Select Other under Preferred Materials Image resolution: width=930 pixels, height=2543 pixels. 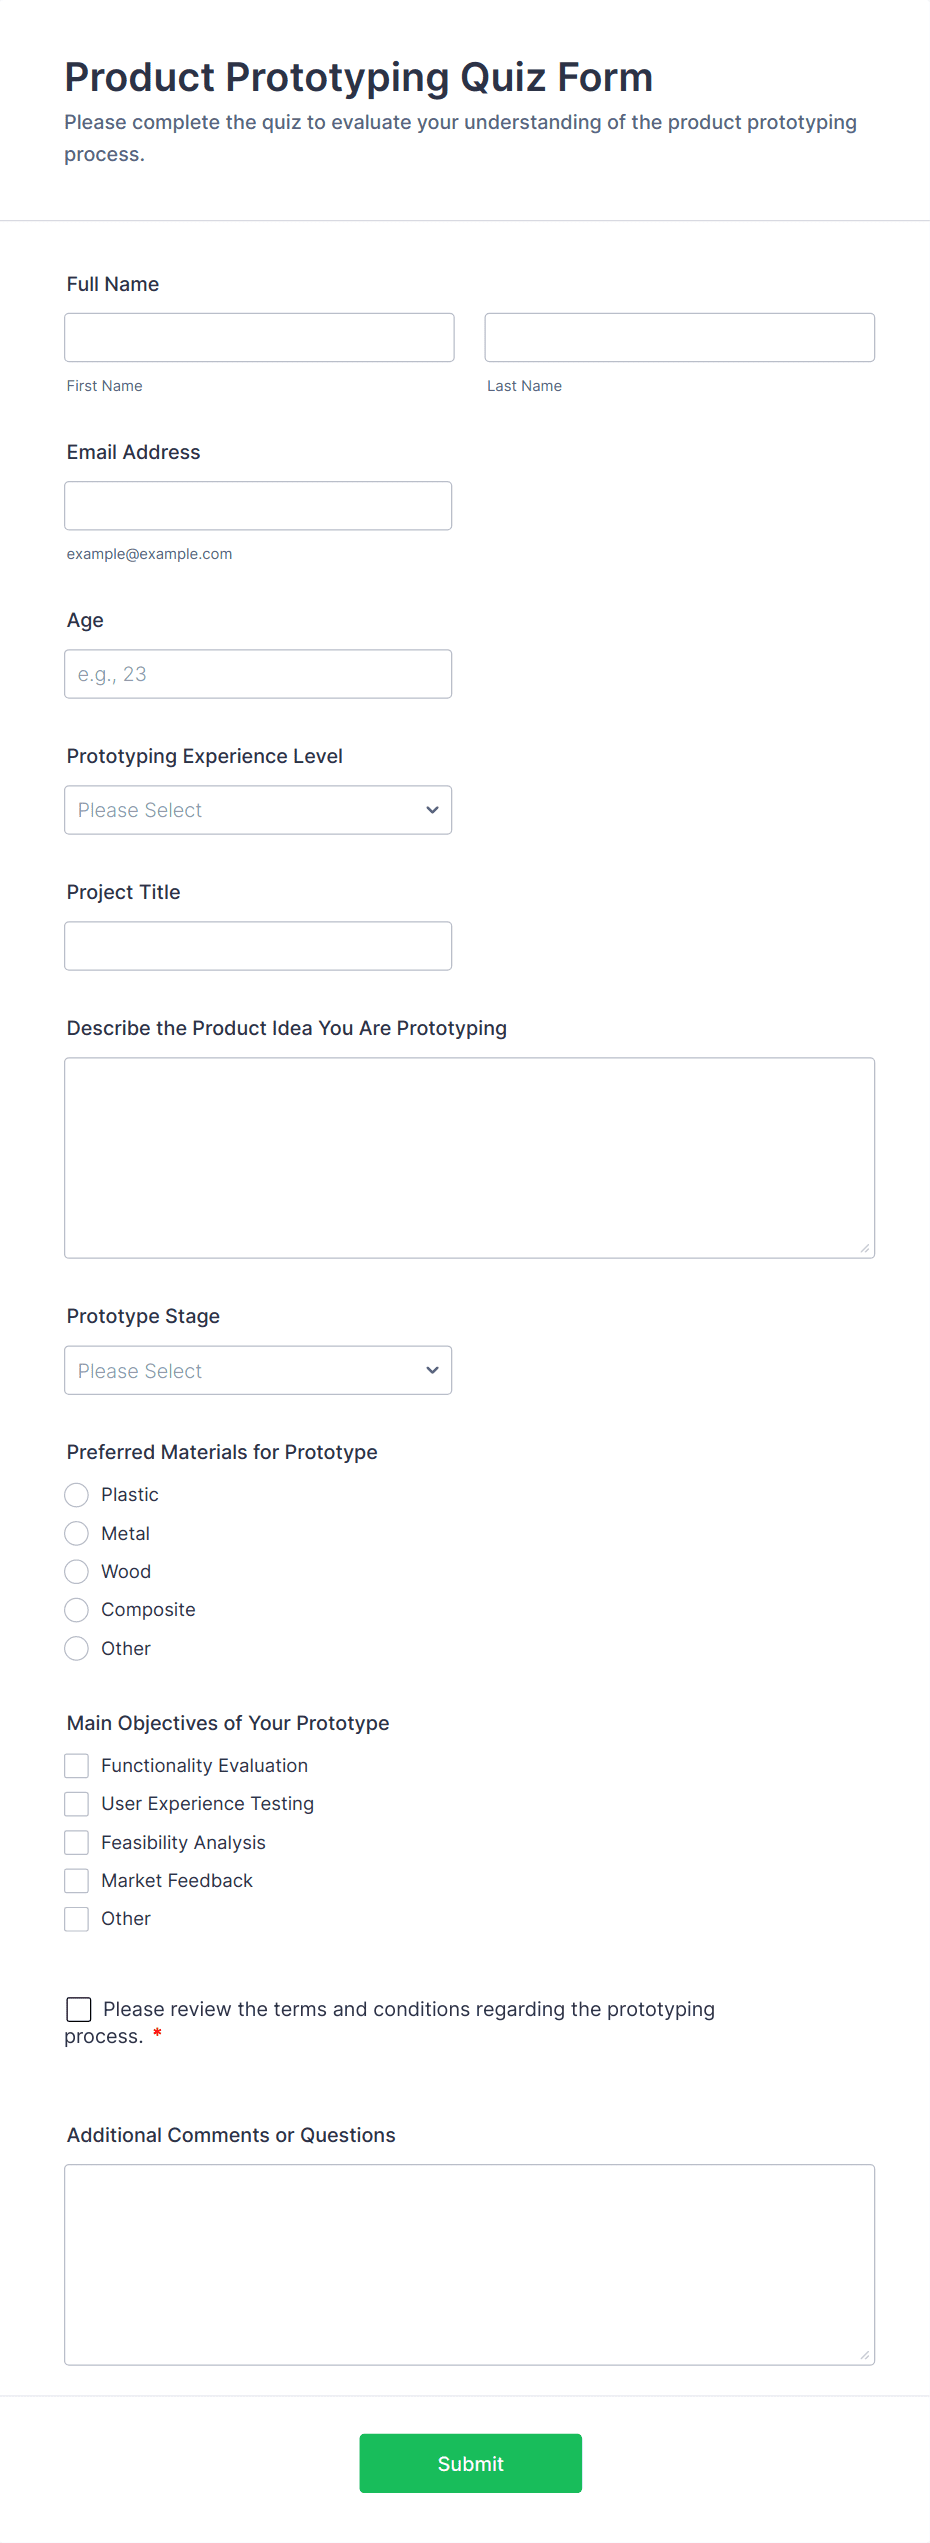(77, 1648)
